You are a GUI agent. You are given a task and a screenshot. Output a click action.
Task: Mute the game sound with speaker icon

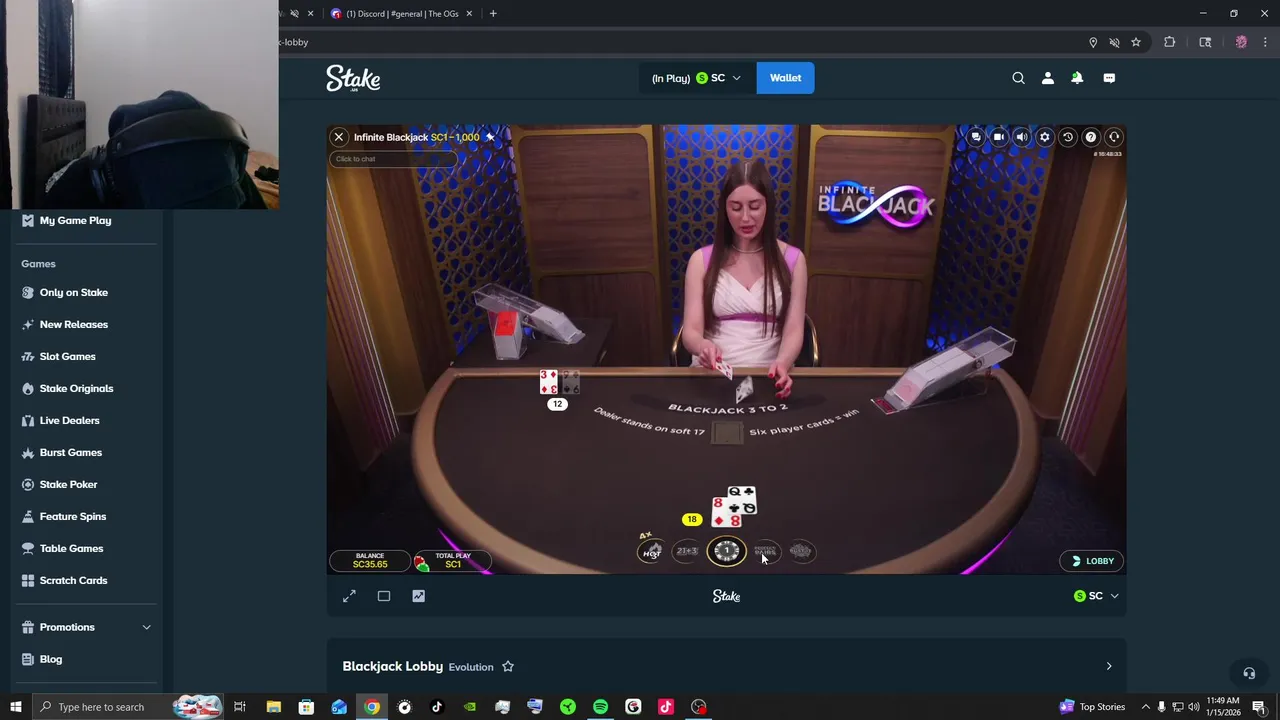pyautogui.click(x=1021, y=137)
